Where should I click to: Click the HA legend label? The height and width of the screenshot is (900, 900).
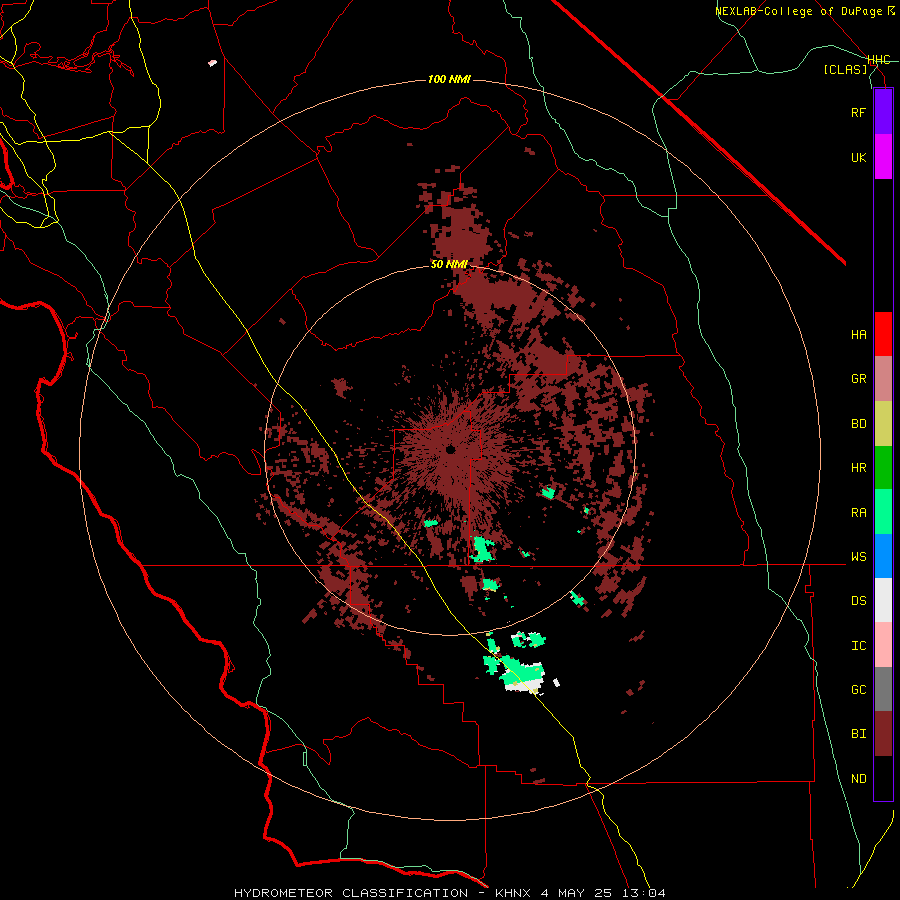(x=858, y=335)
